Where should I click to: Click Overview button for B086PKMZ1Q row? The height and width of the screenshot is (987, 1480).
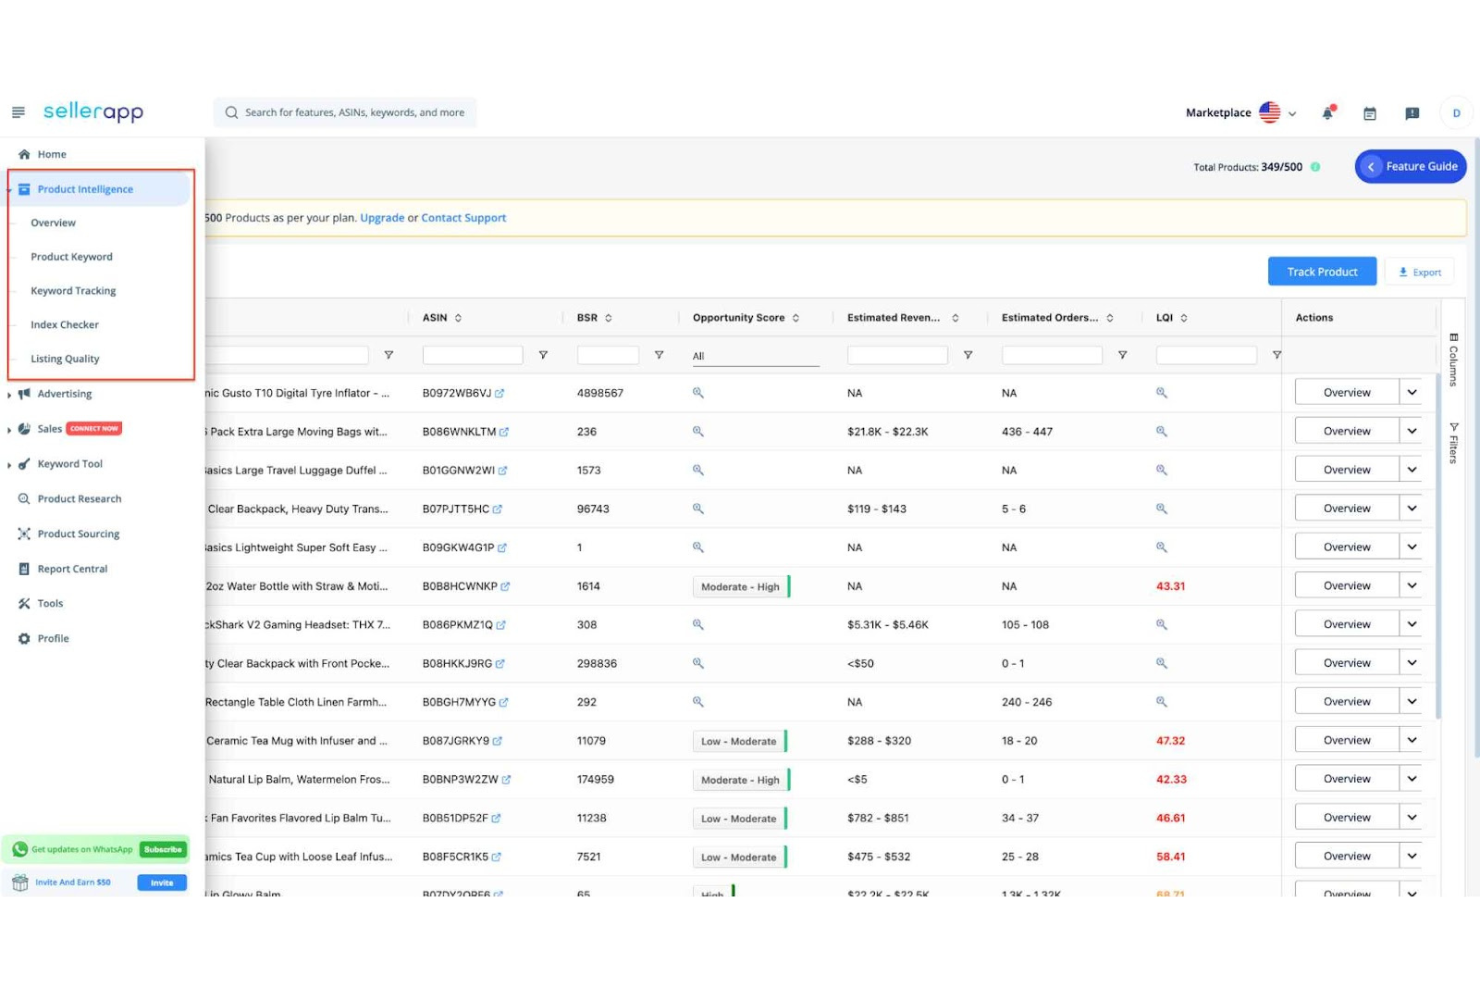[1347, 624]
